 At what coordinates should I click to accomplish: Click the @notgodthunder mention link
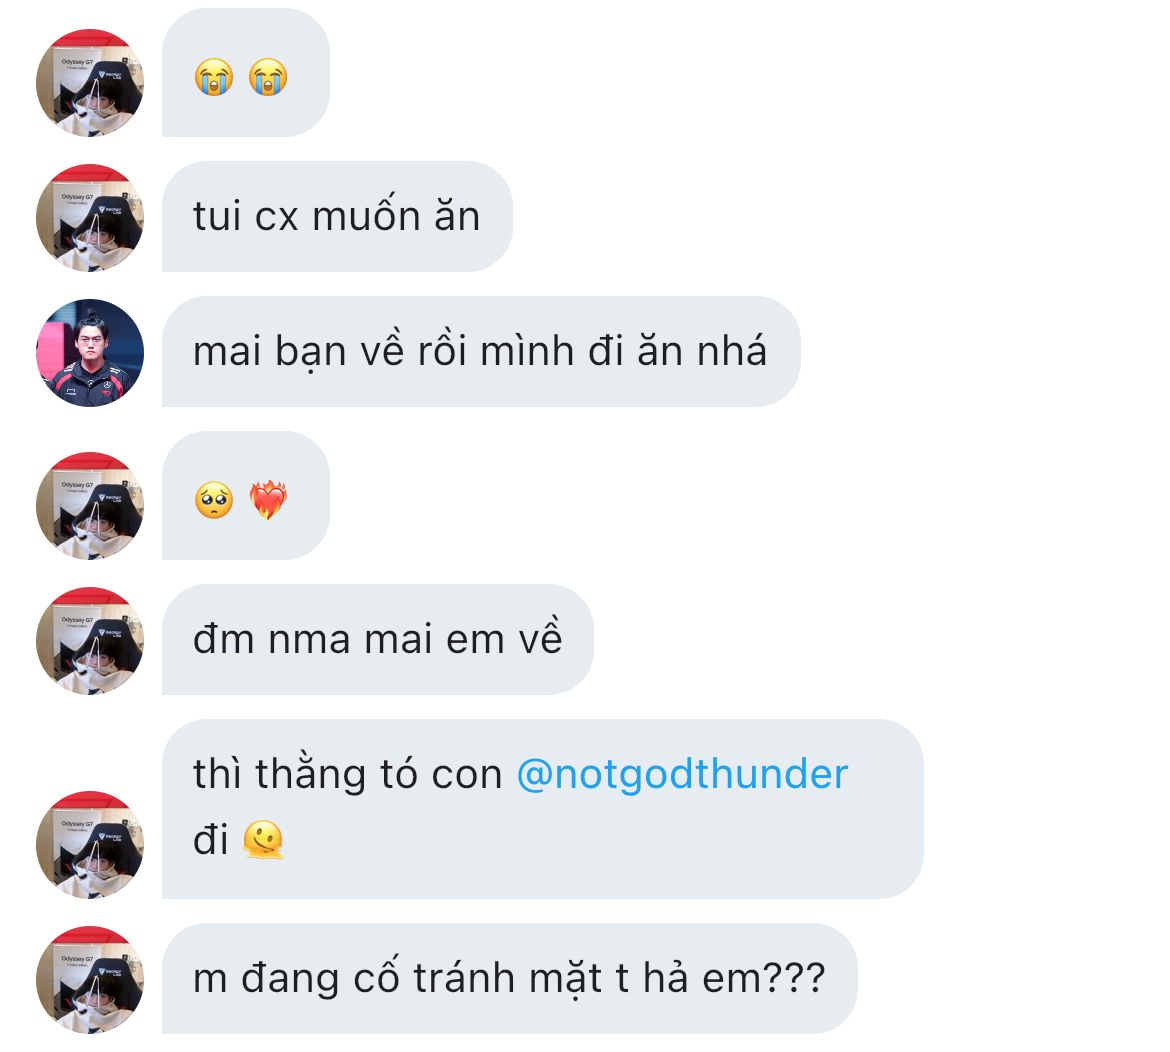[x=682, y=774]
